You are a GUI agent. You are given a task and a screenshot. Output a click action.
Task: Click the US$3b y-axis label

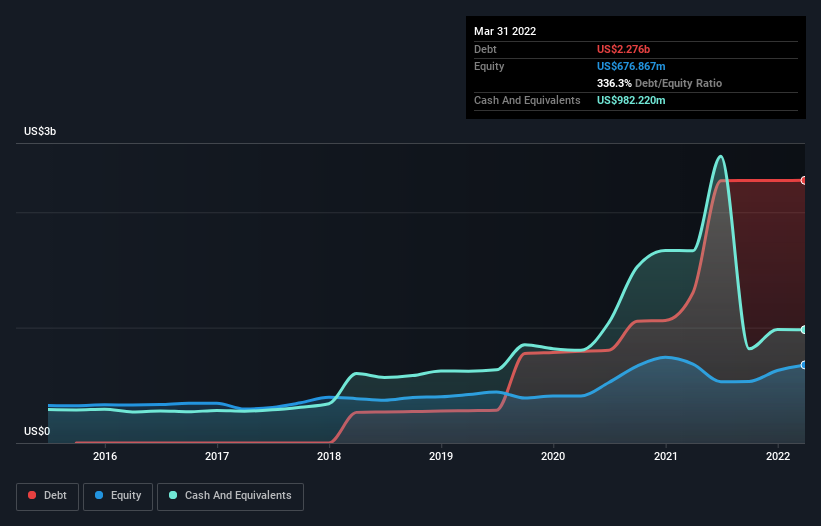pyautogui.click(x=40, y=131)
